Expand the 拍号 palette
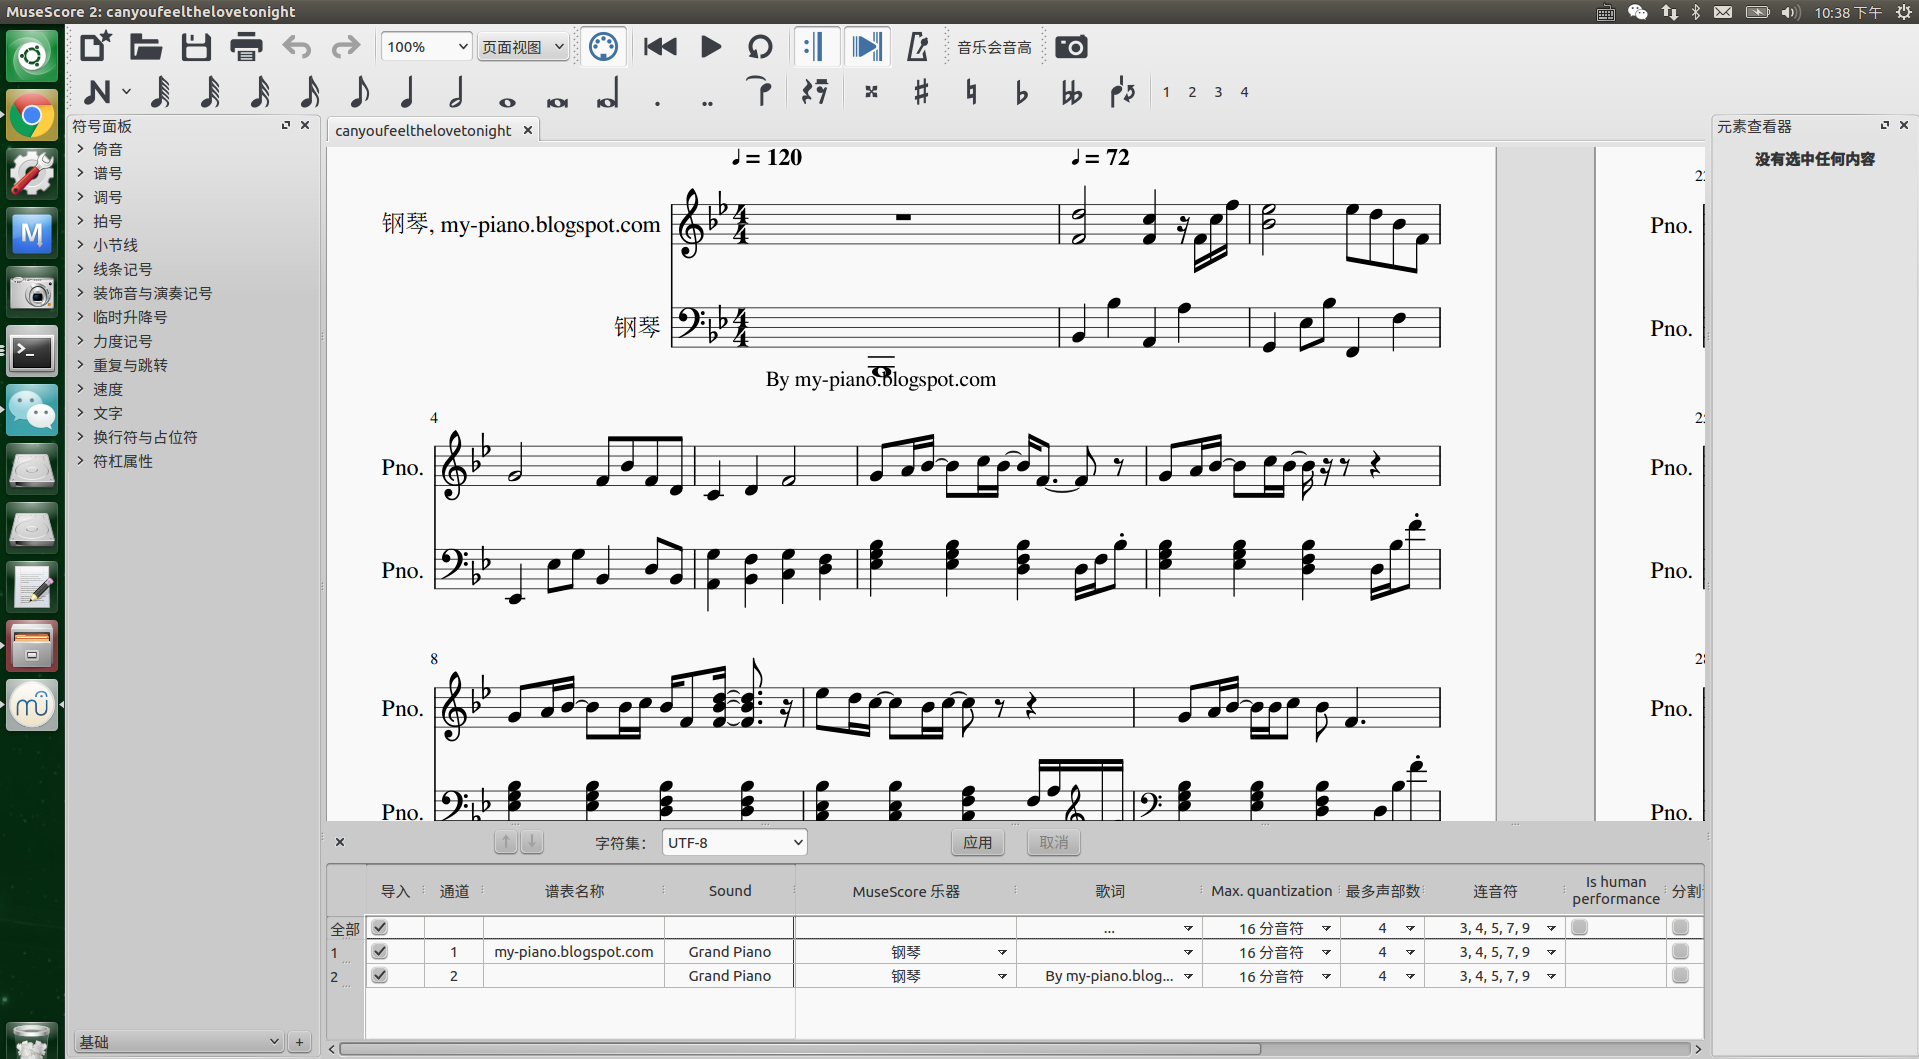Screen dimensions: 1919x1059 81,221
